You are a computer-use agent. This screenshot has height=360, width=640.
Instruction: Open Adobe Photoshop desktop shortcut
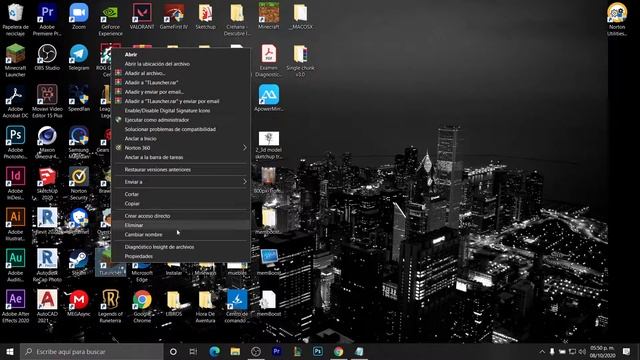click(16, 142)
